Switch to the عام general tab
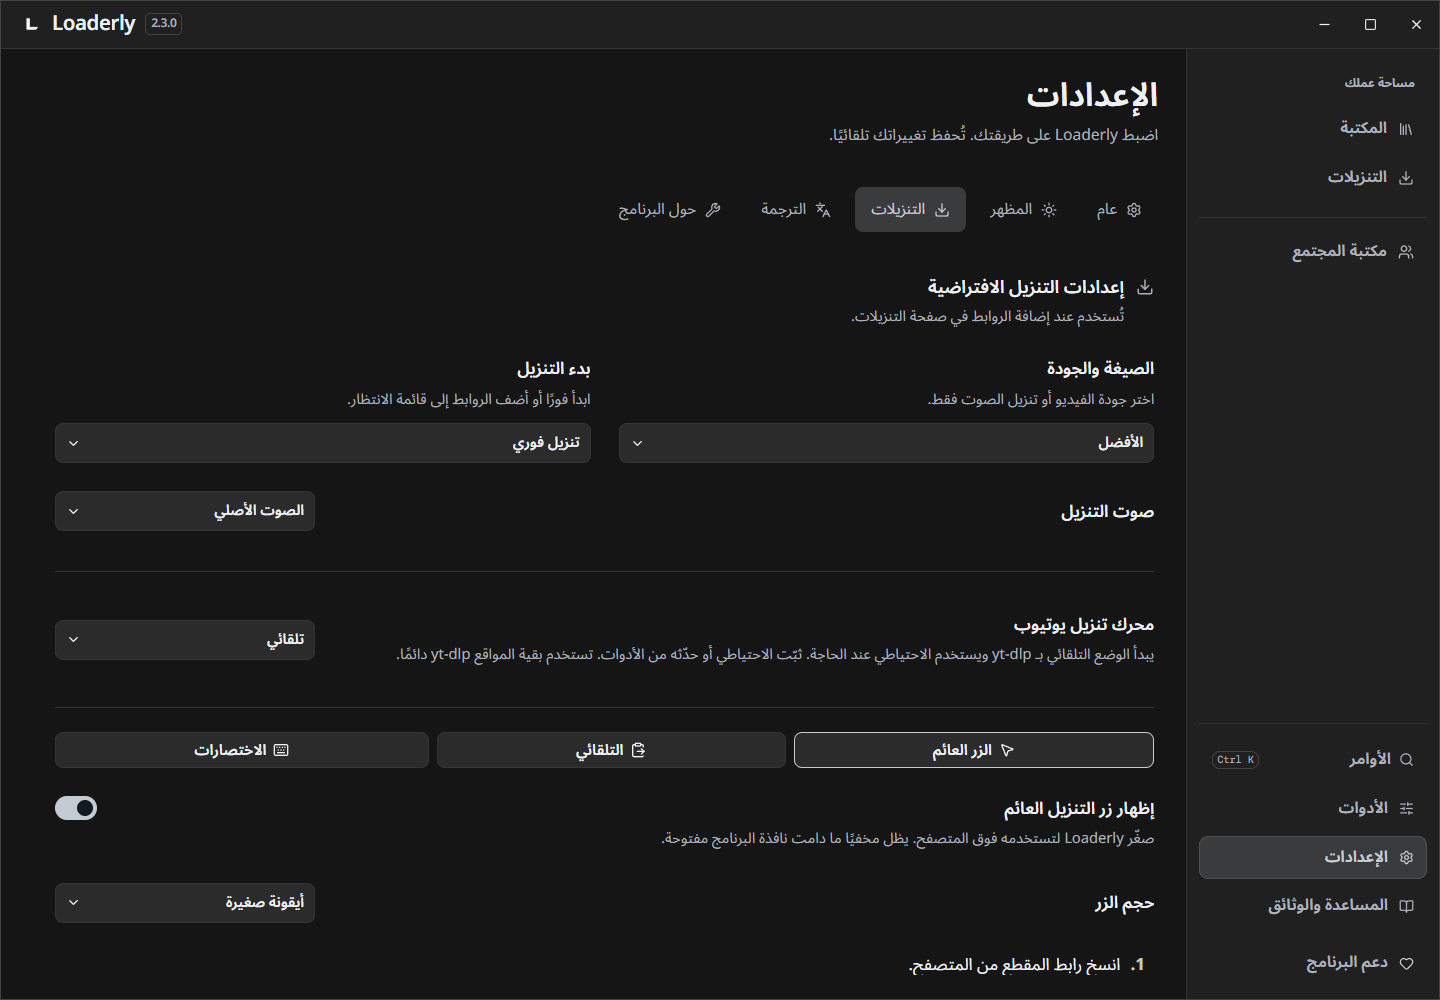Viewport: 1440px width, 1000px height. [x=1118, y=210]
